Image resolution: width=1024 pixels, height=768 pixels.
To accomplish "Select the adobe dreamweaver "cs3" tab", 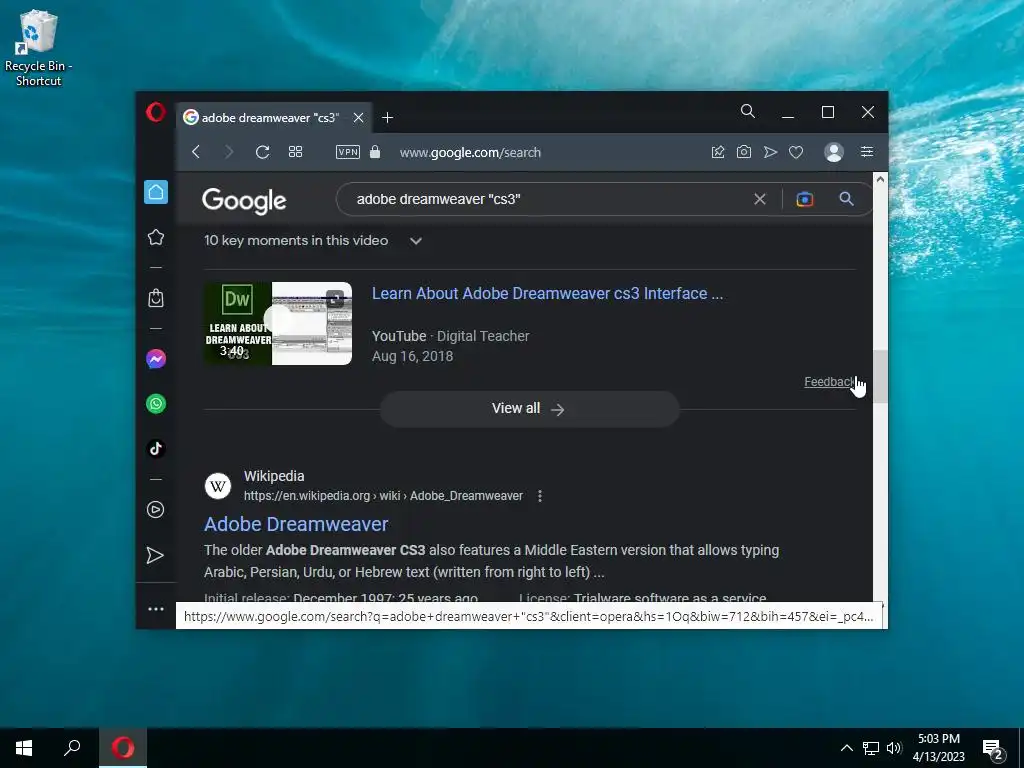I will [274, 118].
